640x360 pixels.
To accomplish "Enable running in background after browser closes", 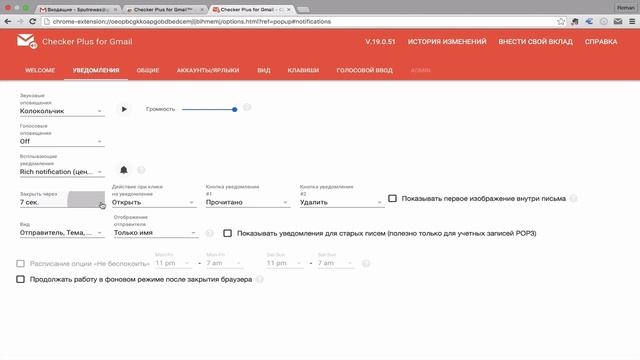I will pos(20,279).
